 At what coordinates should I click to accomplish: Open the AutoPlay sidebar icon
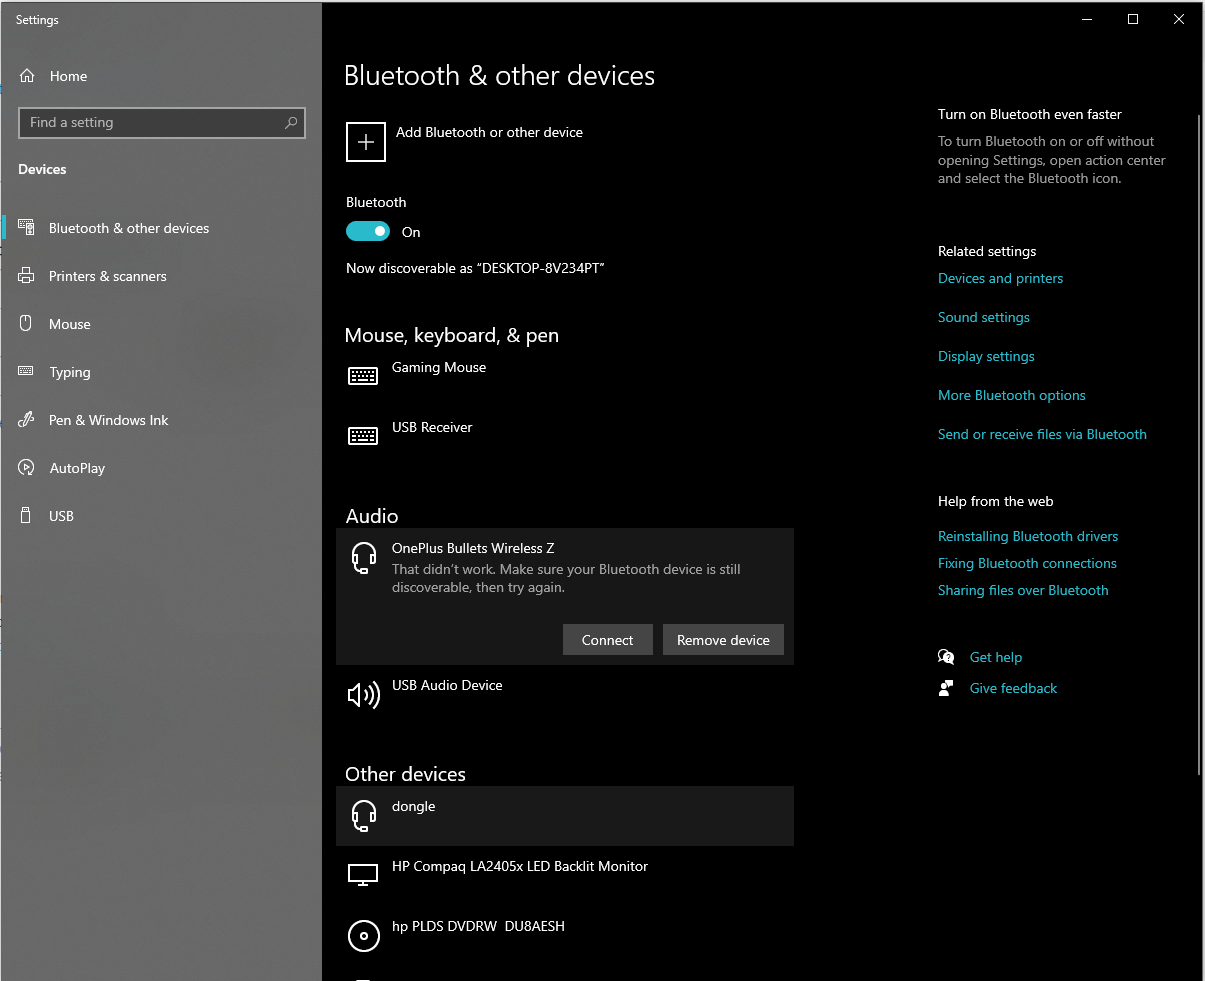[27, 467]
